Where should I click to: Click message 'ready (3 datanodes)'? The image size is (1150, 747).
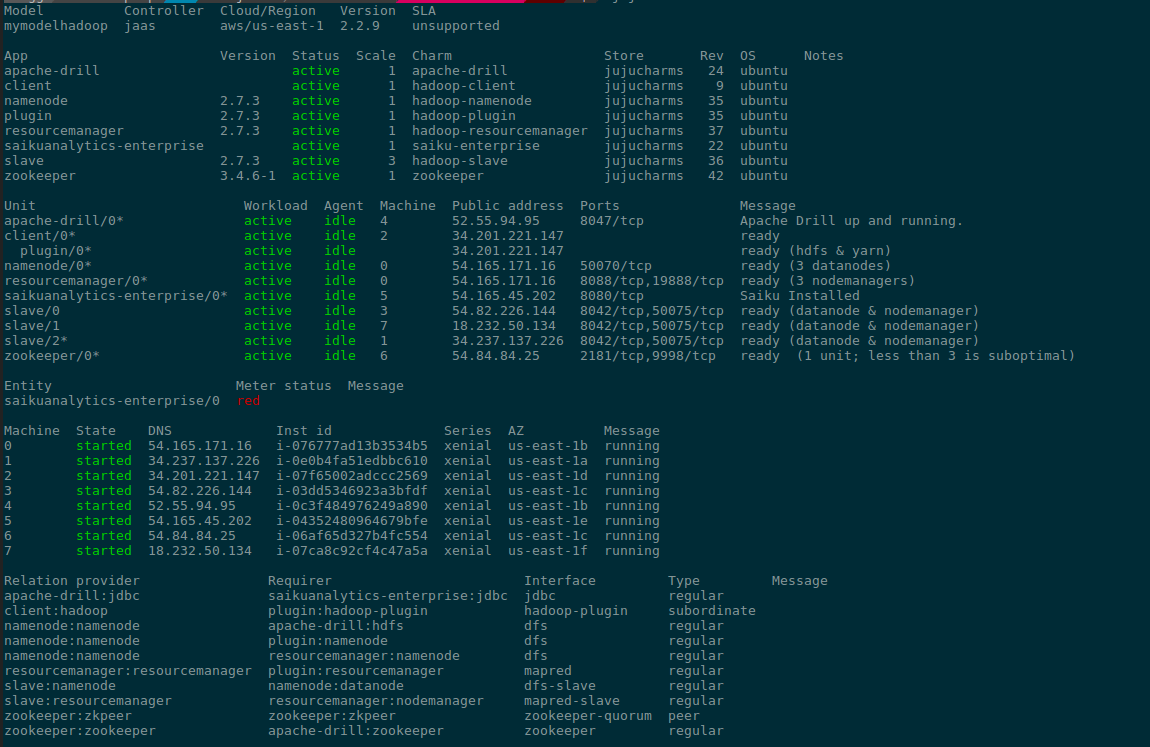click(816, 266)
